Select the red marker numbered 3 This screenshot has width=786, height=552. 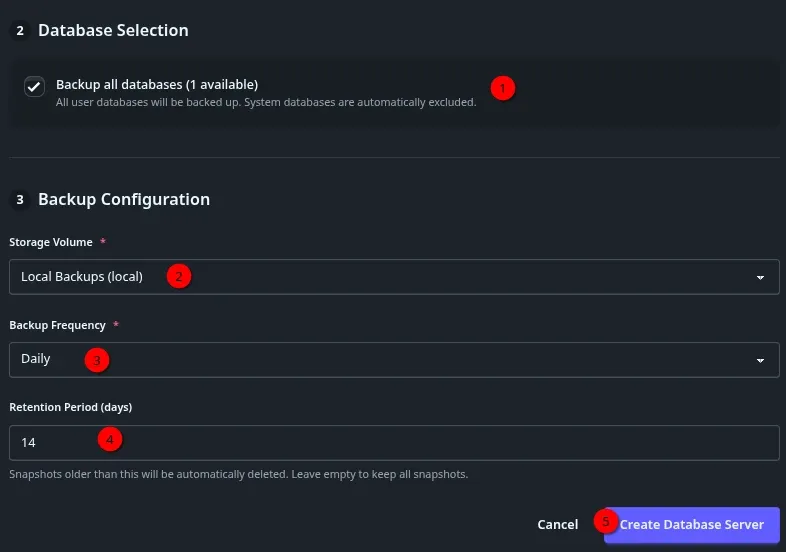click(x=96, y=360)
